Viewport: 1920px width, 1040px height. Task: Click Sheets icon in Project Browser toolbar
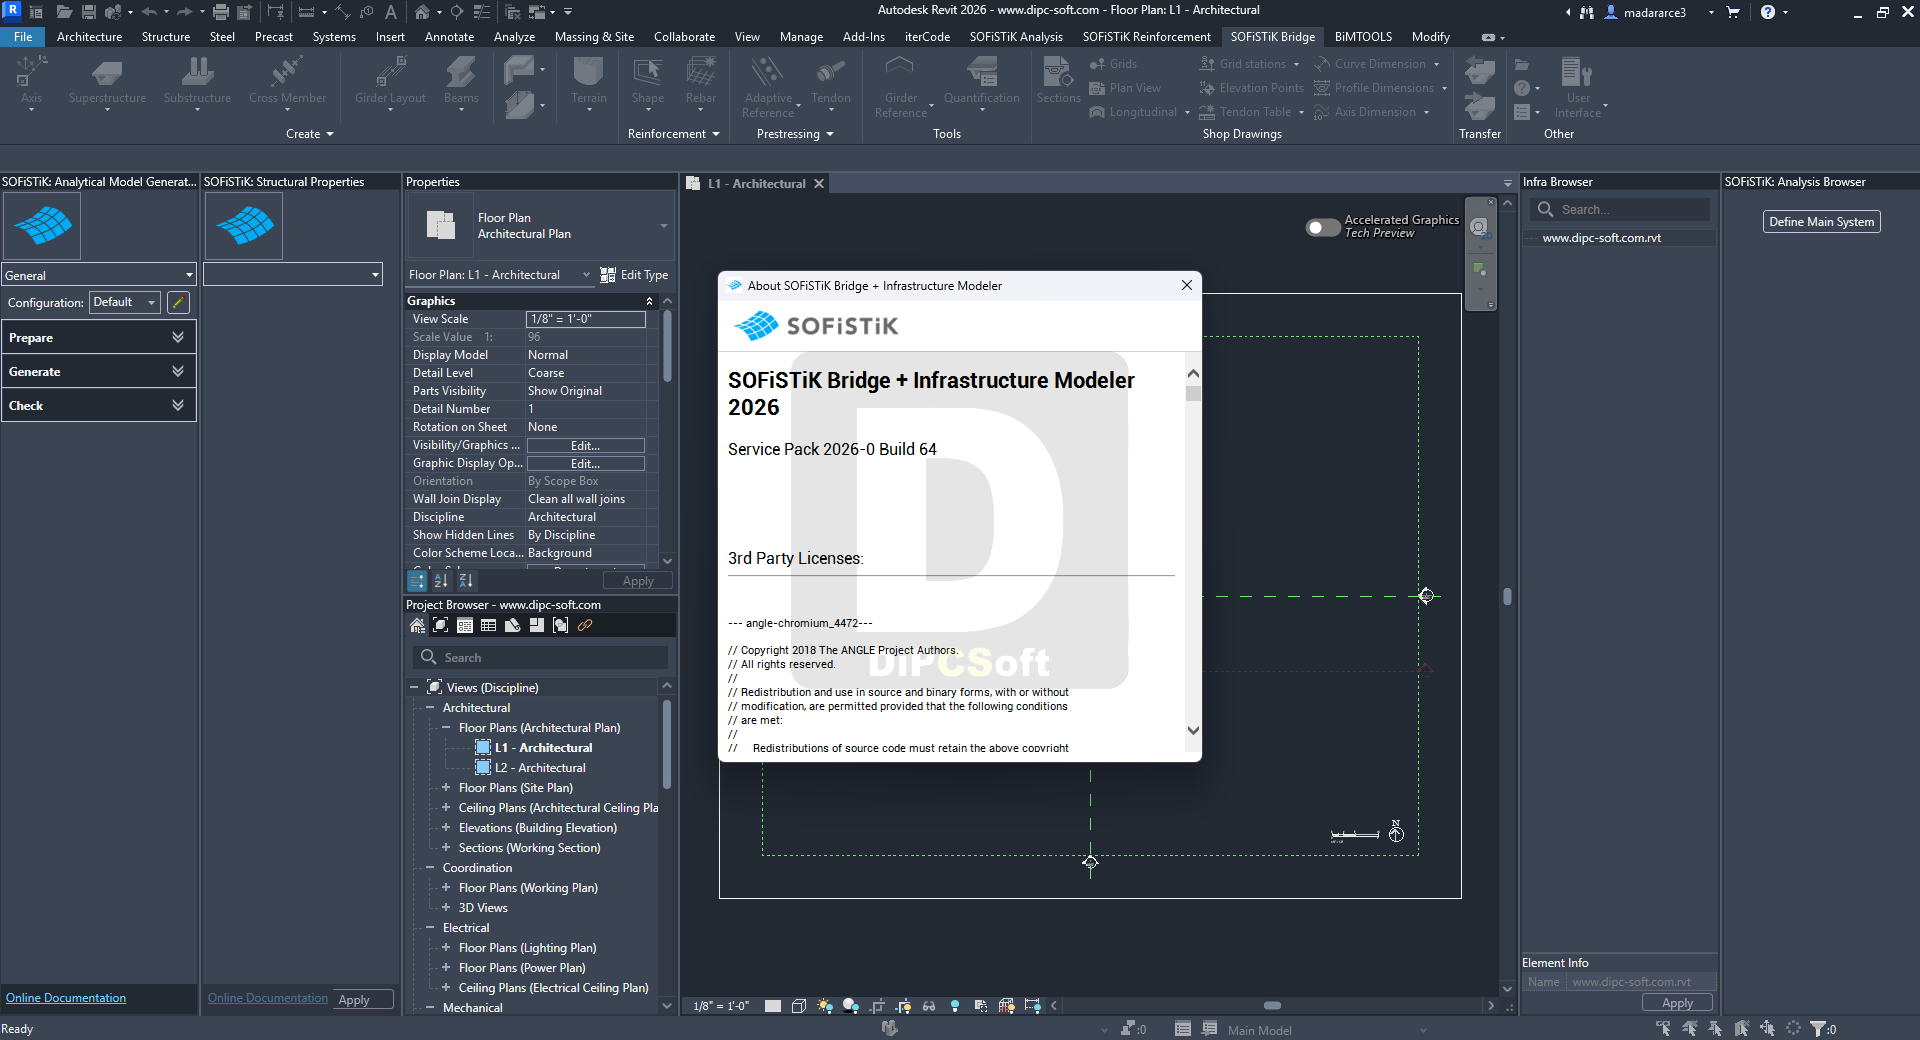tap(513, 626)
